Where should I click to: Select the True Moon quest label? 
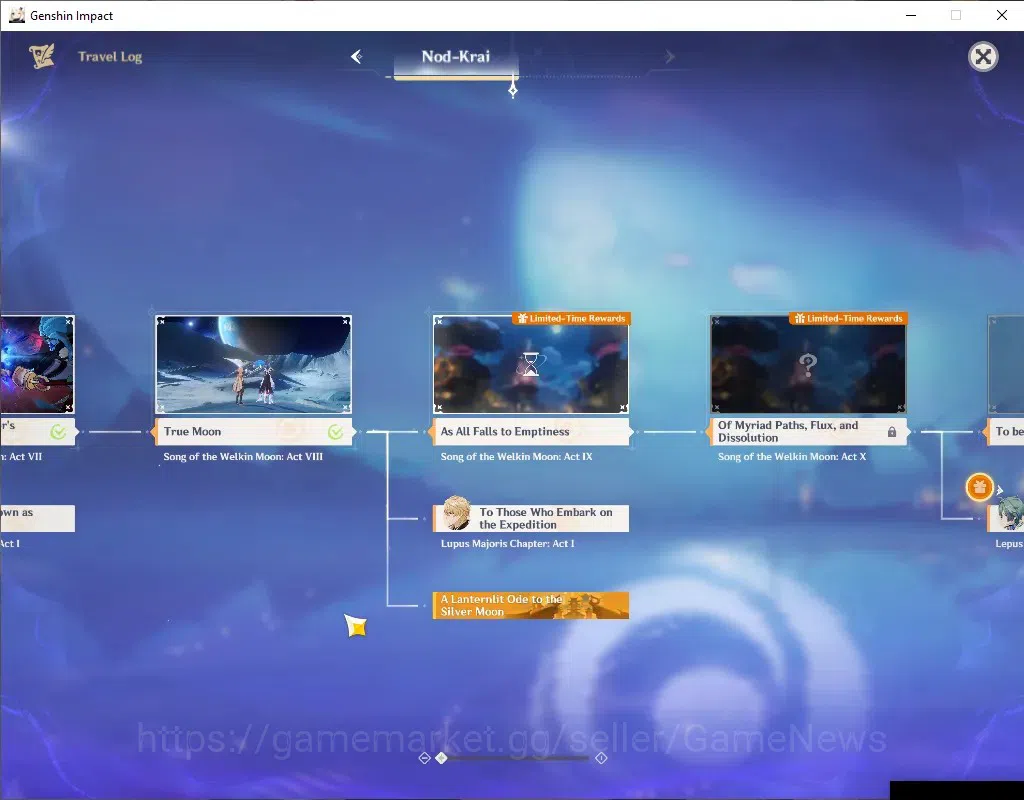253,432
